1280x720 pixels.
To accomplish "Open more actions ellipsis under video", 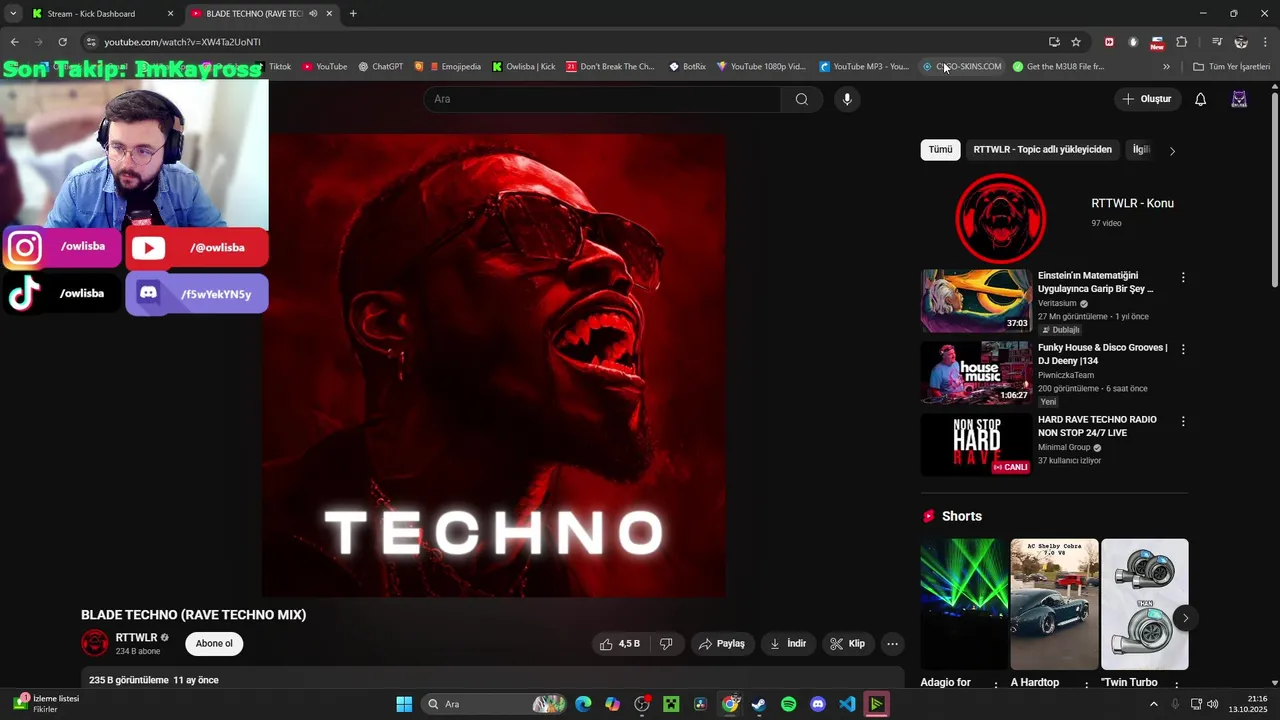I will pos(892,644).
